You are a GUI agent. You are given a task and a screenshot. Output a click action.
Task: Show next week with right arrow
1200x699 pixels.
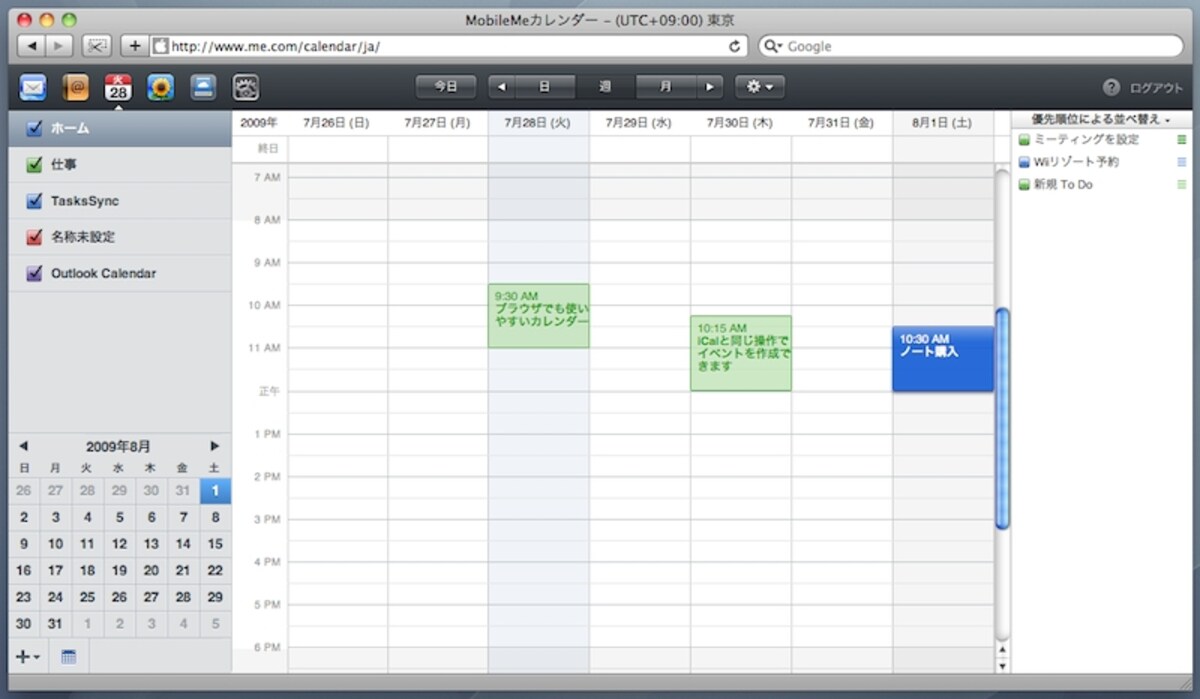coord(710,87)
